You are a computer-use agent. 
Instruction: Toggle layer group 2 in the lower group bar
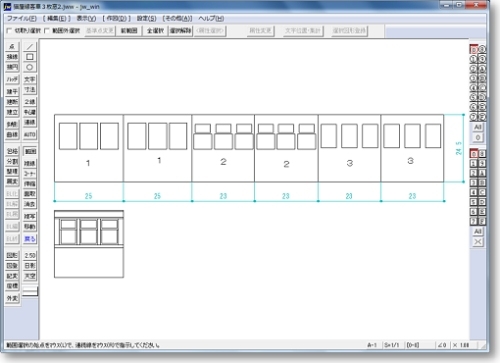tap(474, 173)
